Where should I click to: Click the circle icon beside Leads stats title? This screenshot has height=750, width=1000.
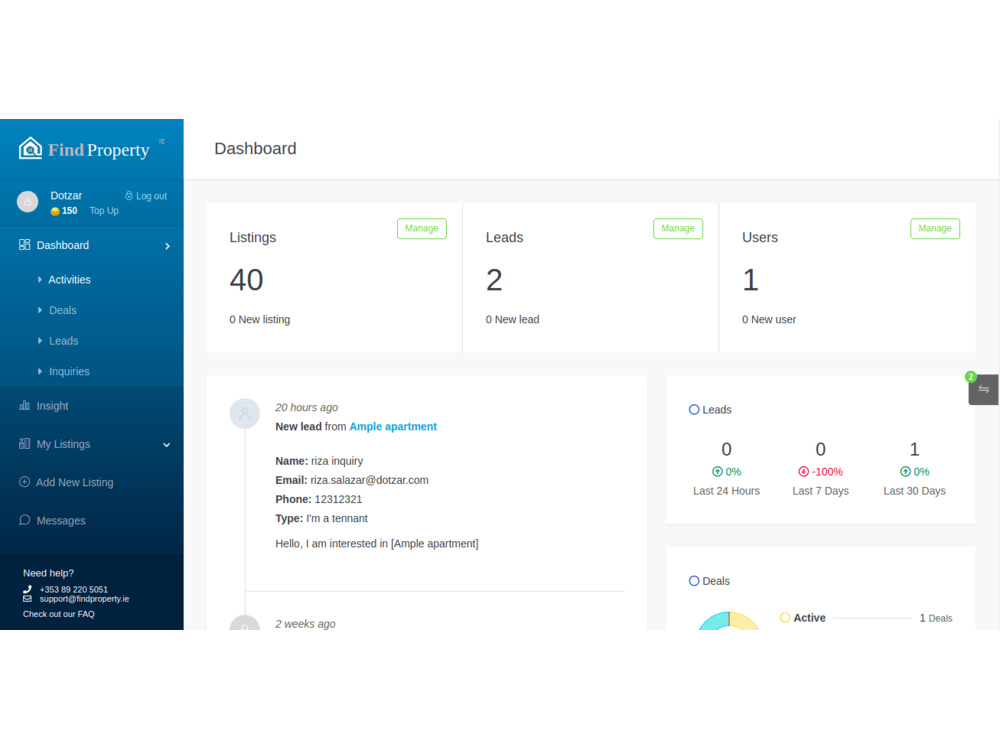click(x=694, y=409)
